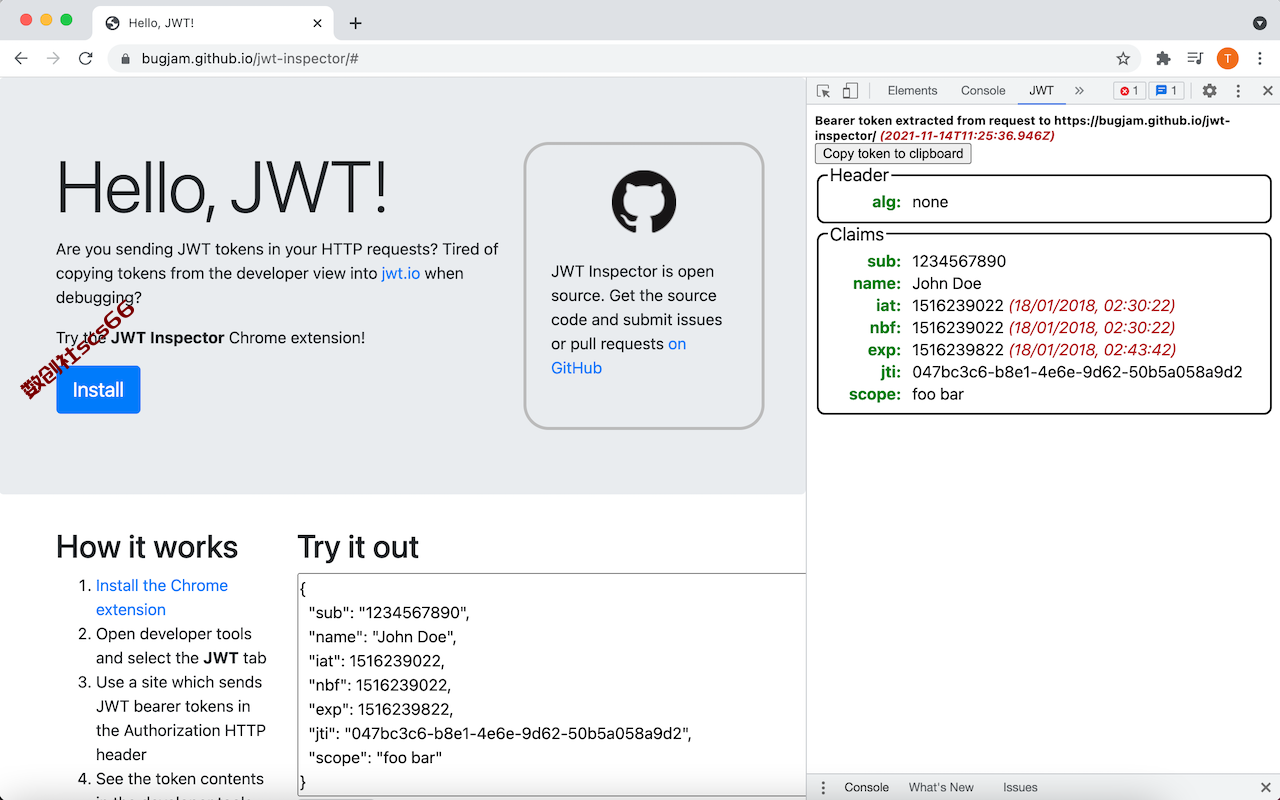
Task: Close the 'Hello, JWT!' browser tab
Action: click(x=318, y=23)
